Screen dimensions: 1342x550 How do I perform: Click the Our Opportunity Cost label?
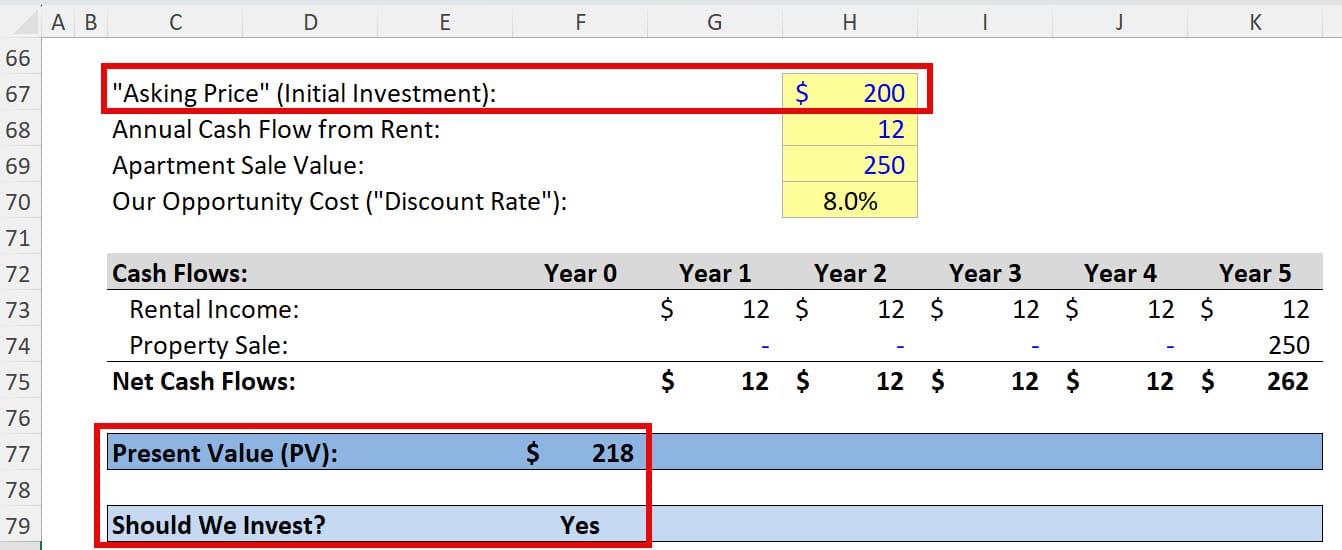coord(340,202)
